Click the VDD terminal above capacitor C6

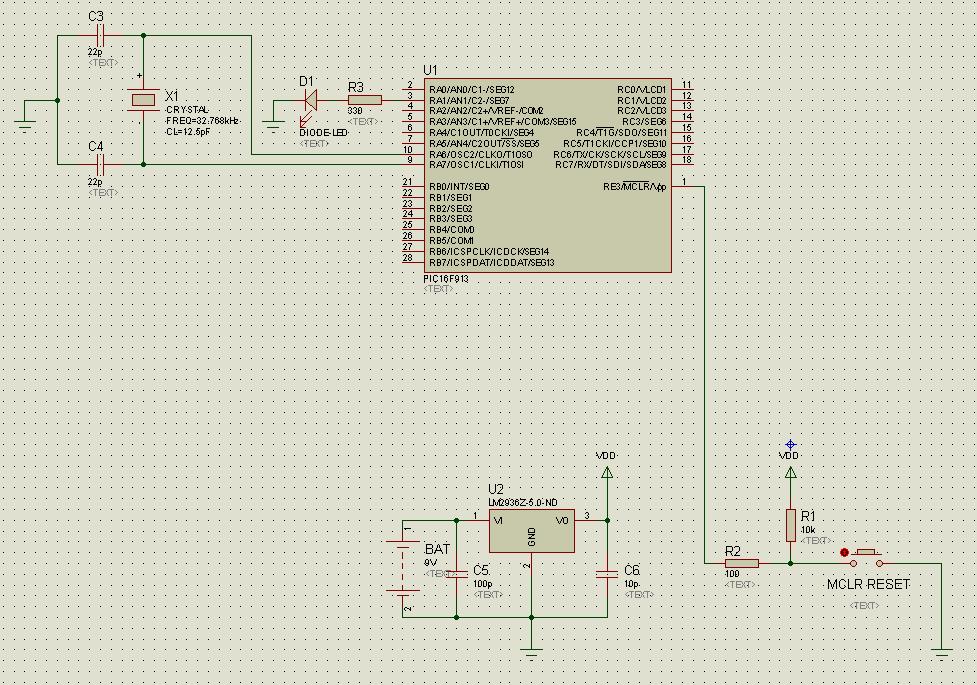(606, 471)
